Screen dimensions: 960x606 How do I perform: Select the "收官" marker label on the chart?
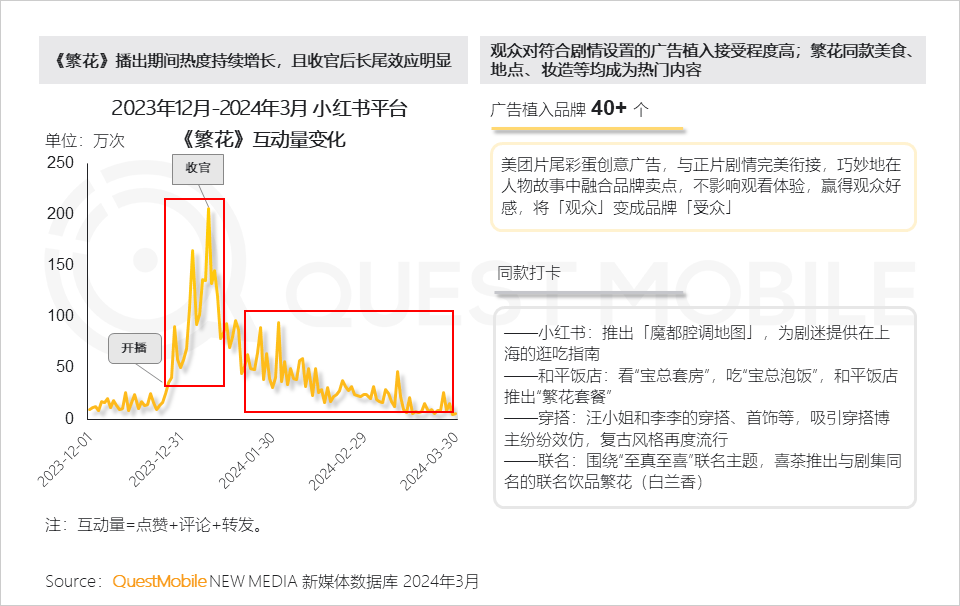[x=199, y=169]
